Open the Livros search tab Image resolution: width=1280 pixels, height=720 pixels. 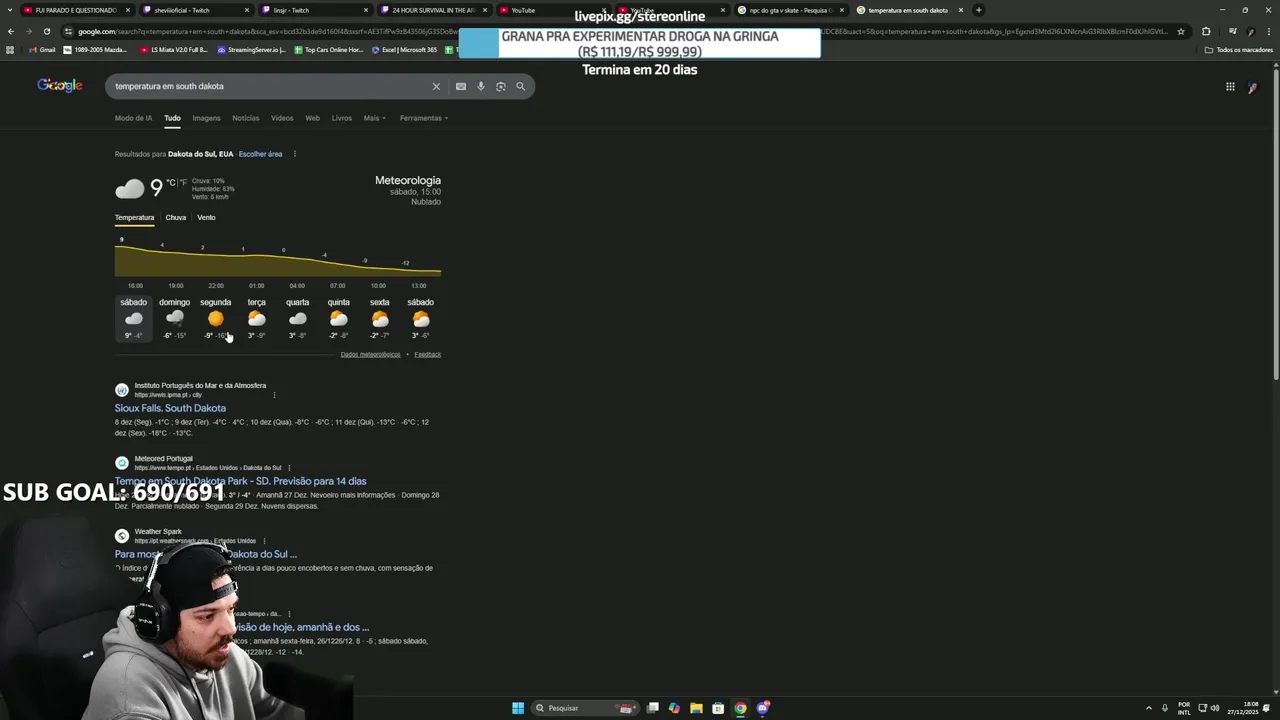pos(342,118)
